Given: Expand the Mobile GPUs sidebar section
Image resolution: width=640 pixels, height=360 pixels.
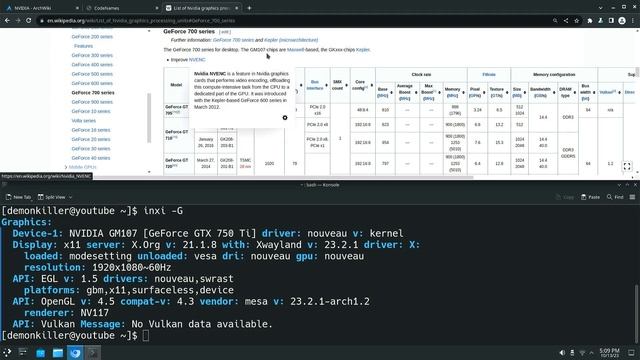Looking at the screenshot, I should pyautogui.click(x=66, y=167).
